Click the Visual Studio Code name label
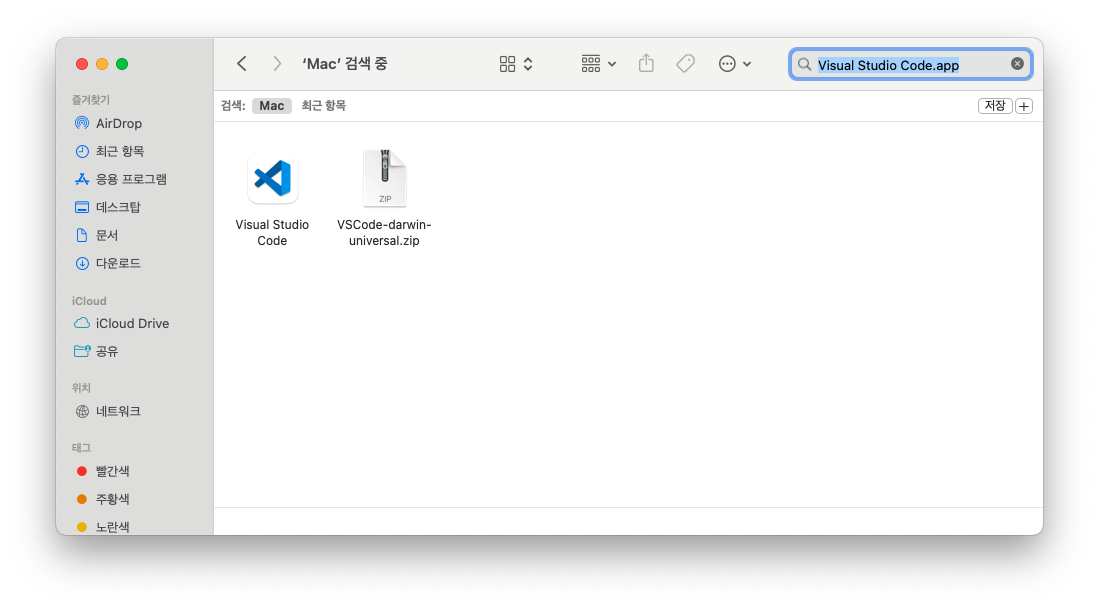Image resolution: width=1099 pixels, height=609 pixels. tap(272, 233)
